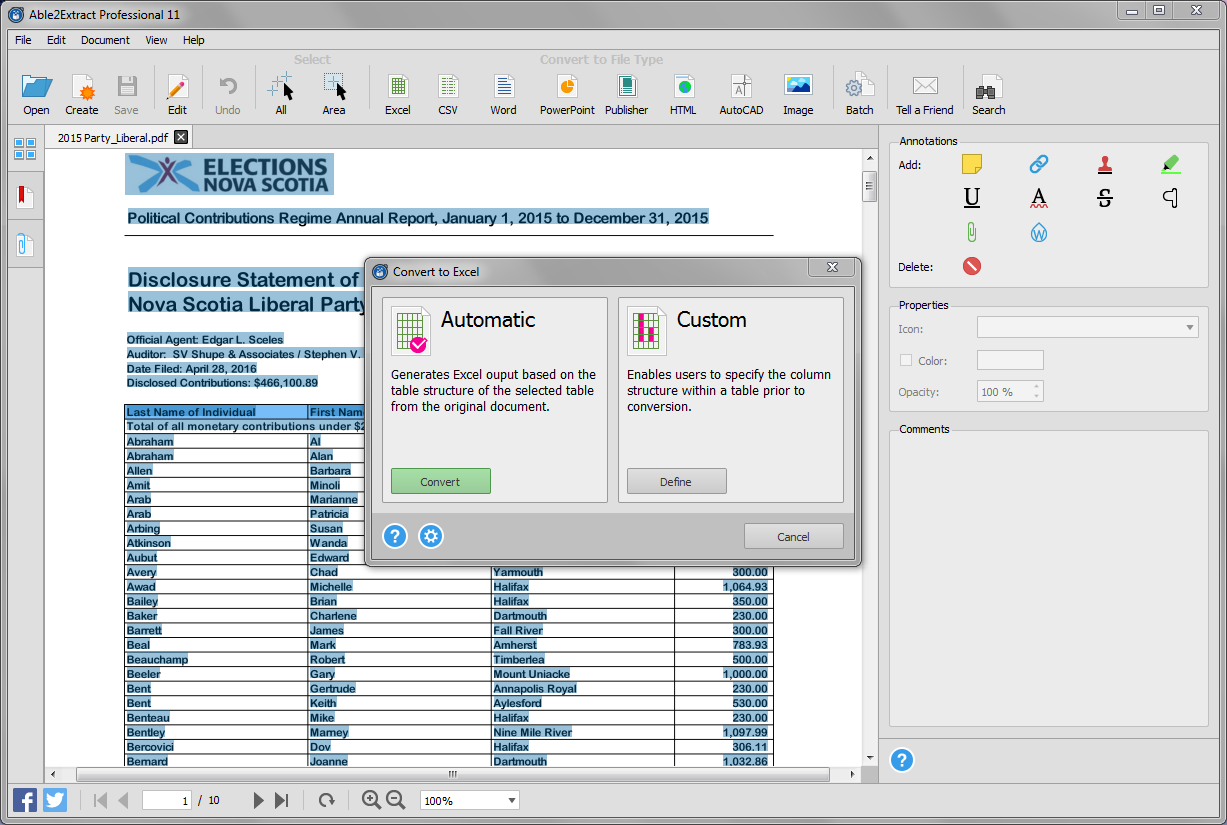This screenshot has width=1227, height=825.
Task: Add a watermark annotation
Action: pos(1039,233)
